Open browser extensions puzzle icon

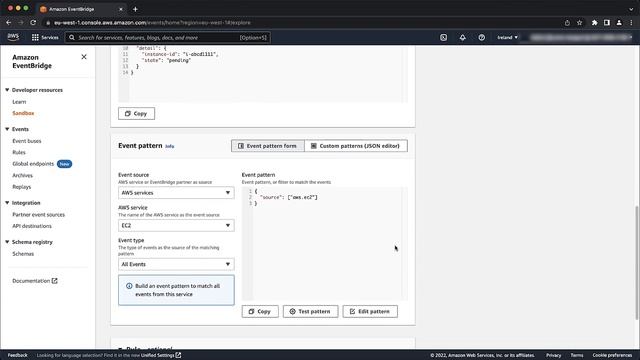point(594,23)
